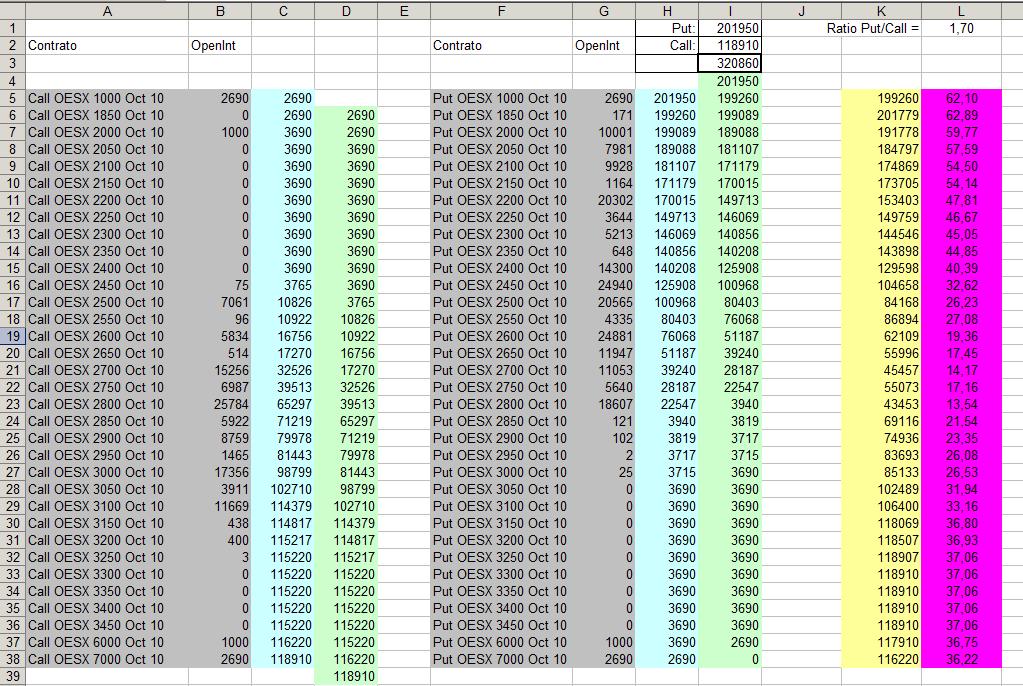The image size is (1023, 686).
Task: Click cell 'Put OESX 1000 Oct 10'
Action: pos(501,98)
